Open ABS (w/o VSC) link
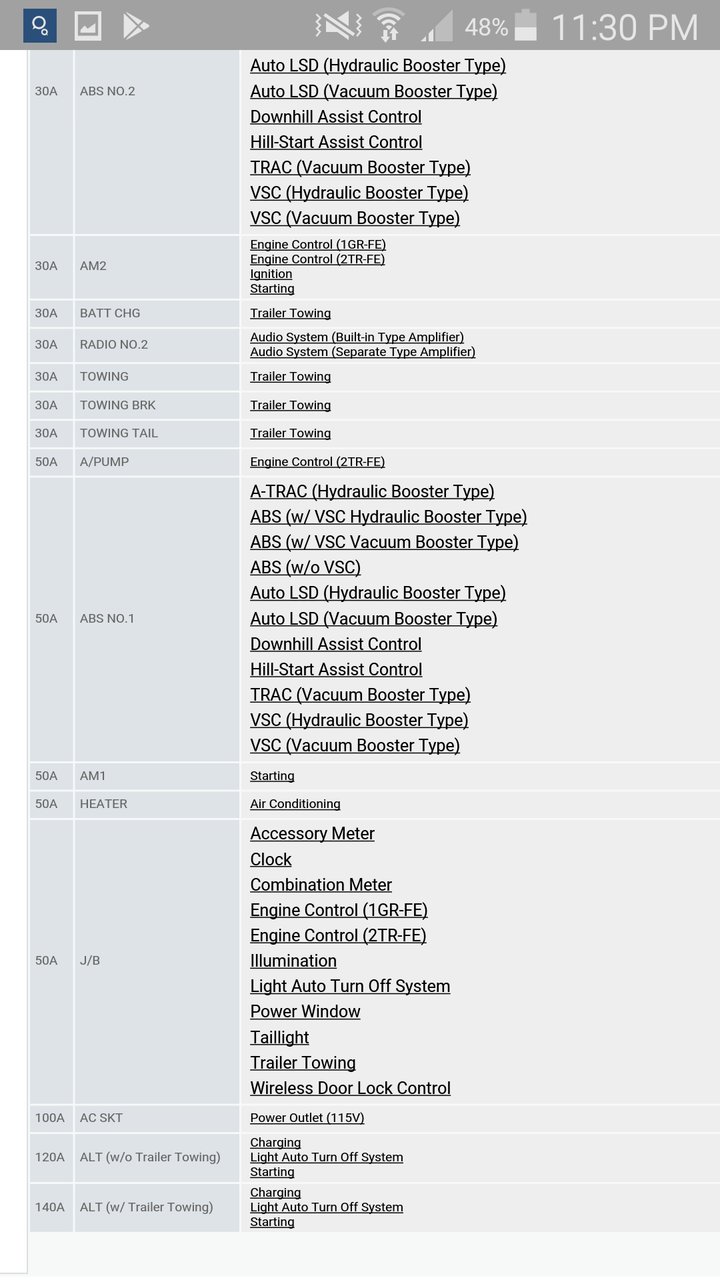The height and width of the screenshot is (1280, 720). [305, 567]
